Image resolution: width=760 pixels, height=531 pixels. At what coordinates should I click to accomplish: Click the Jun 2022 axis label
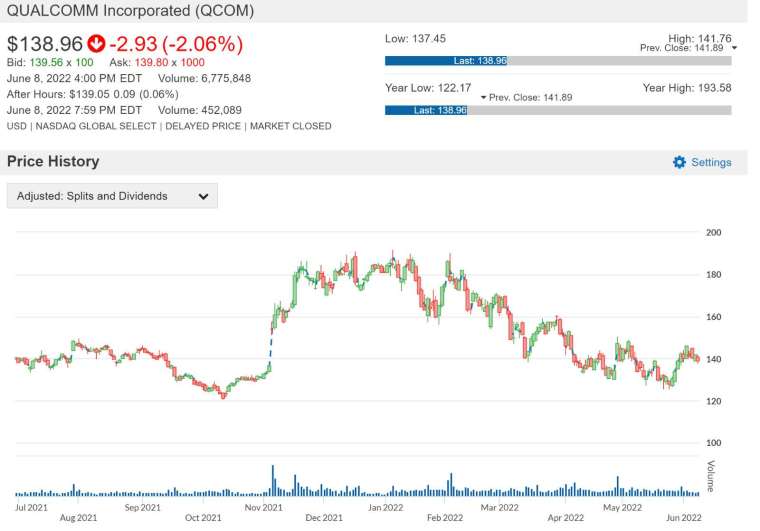pos(683,517)
